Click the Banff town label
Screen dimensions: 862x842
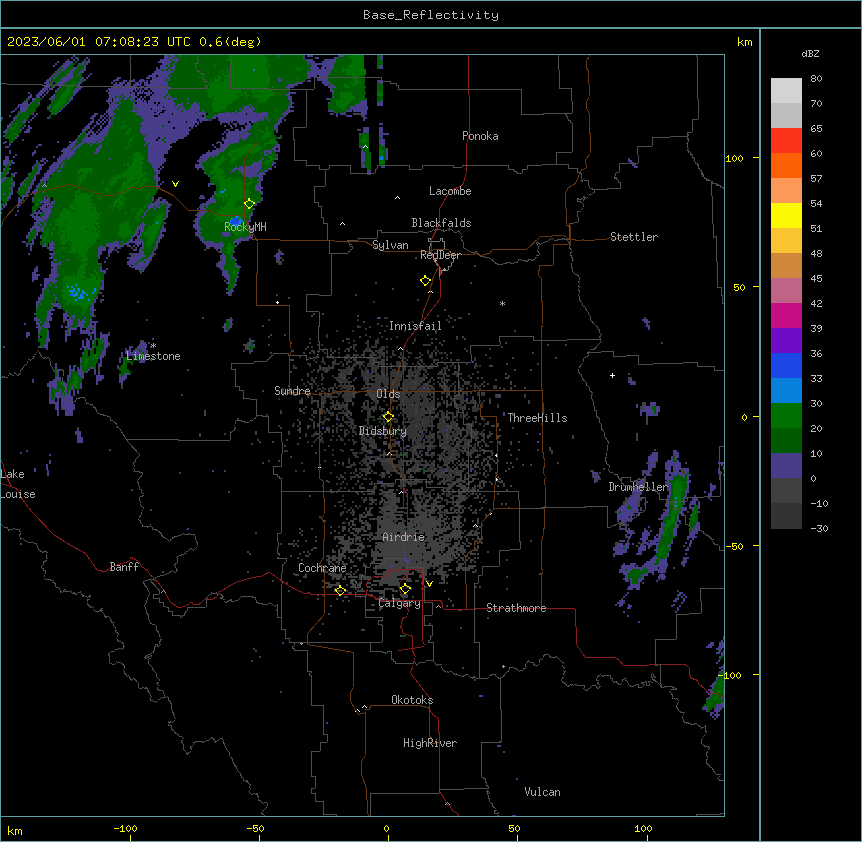pos(124,567)
